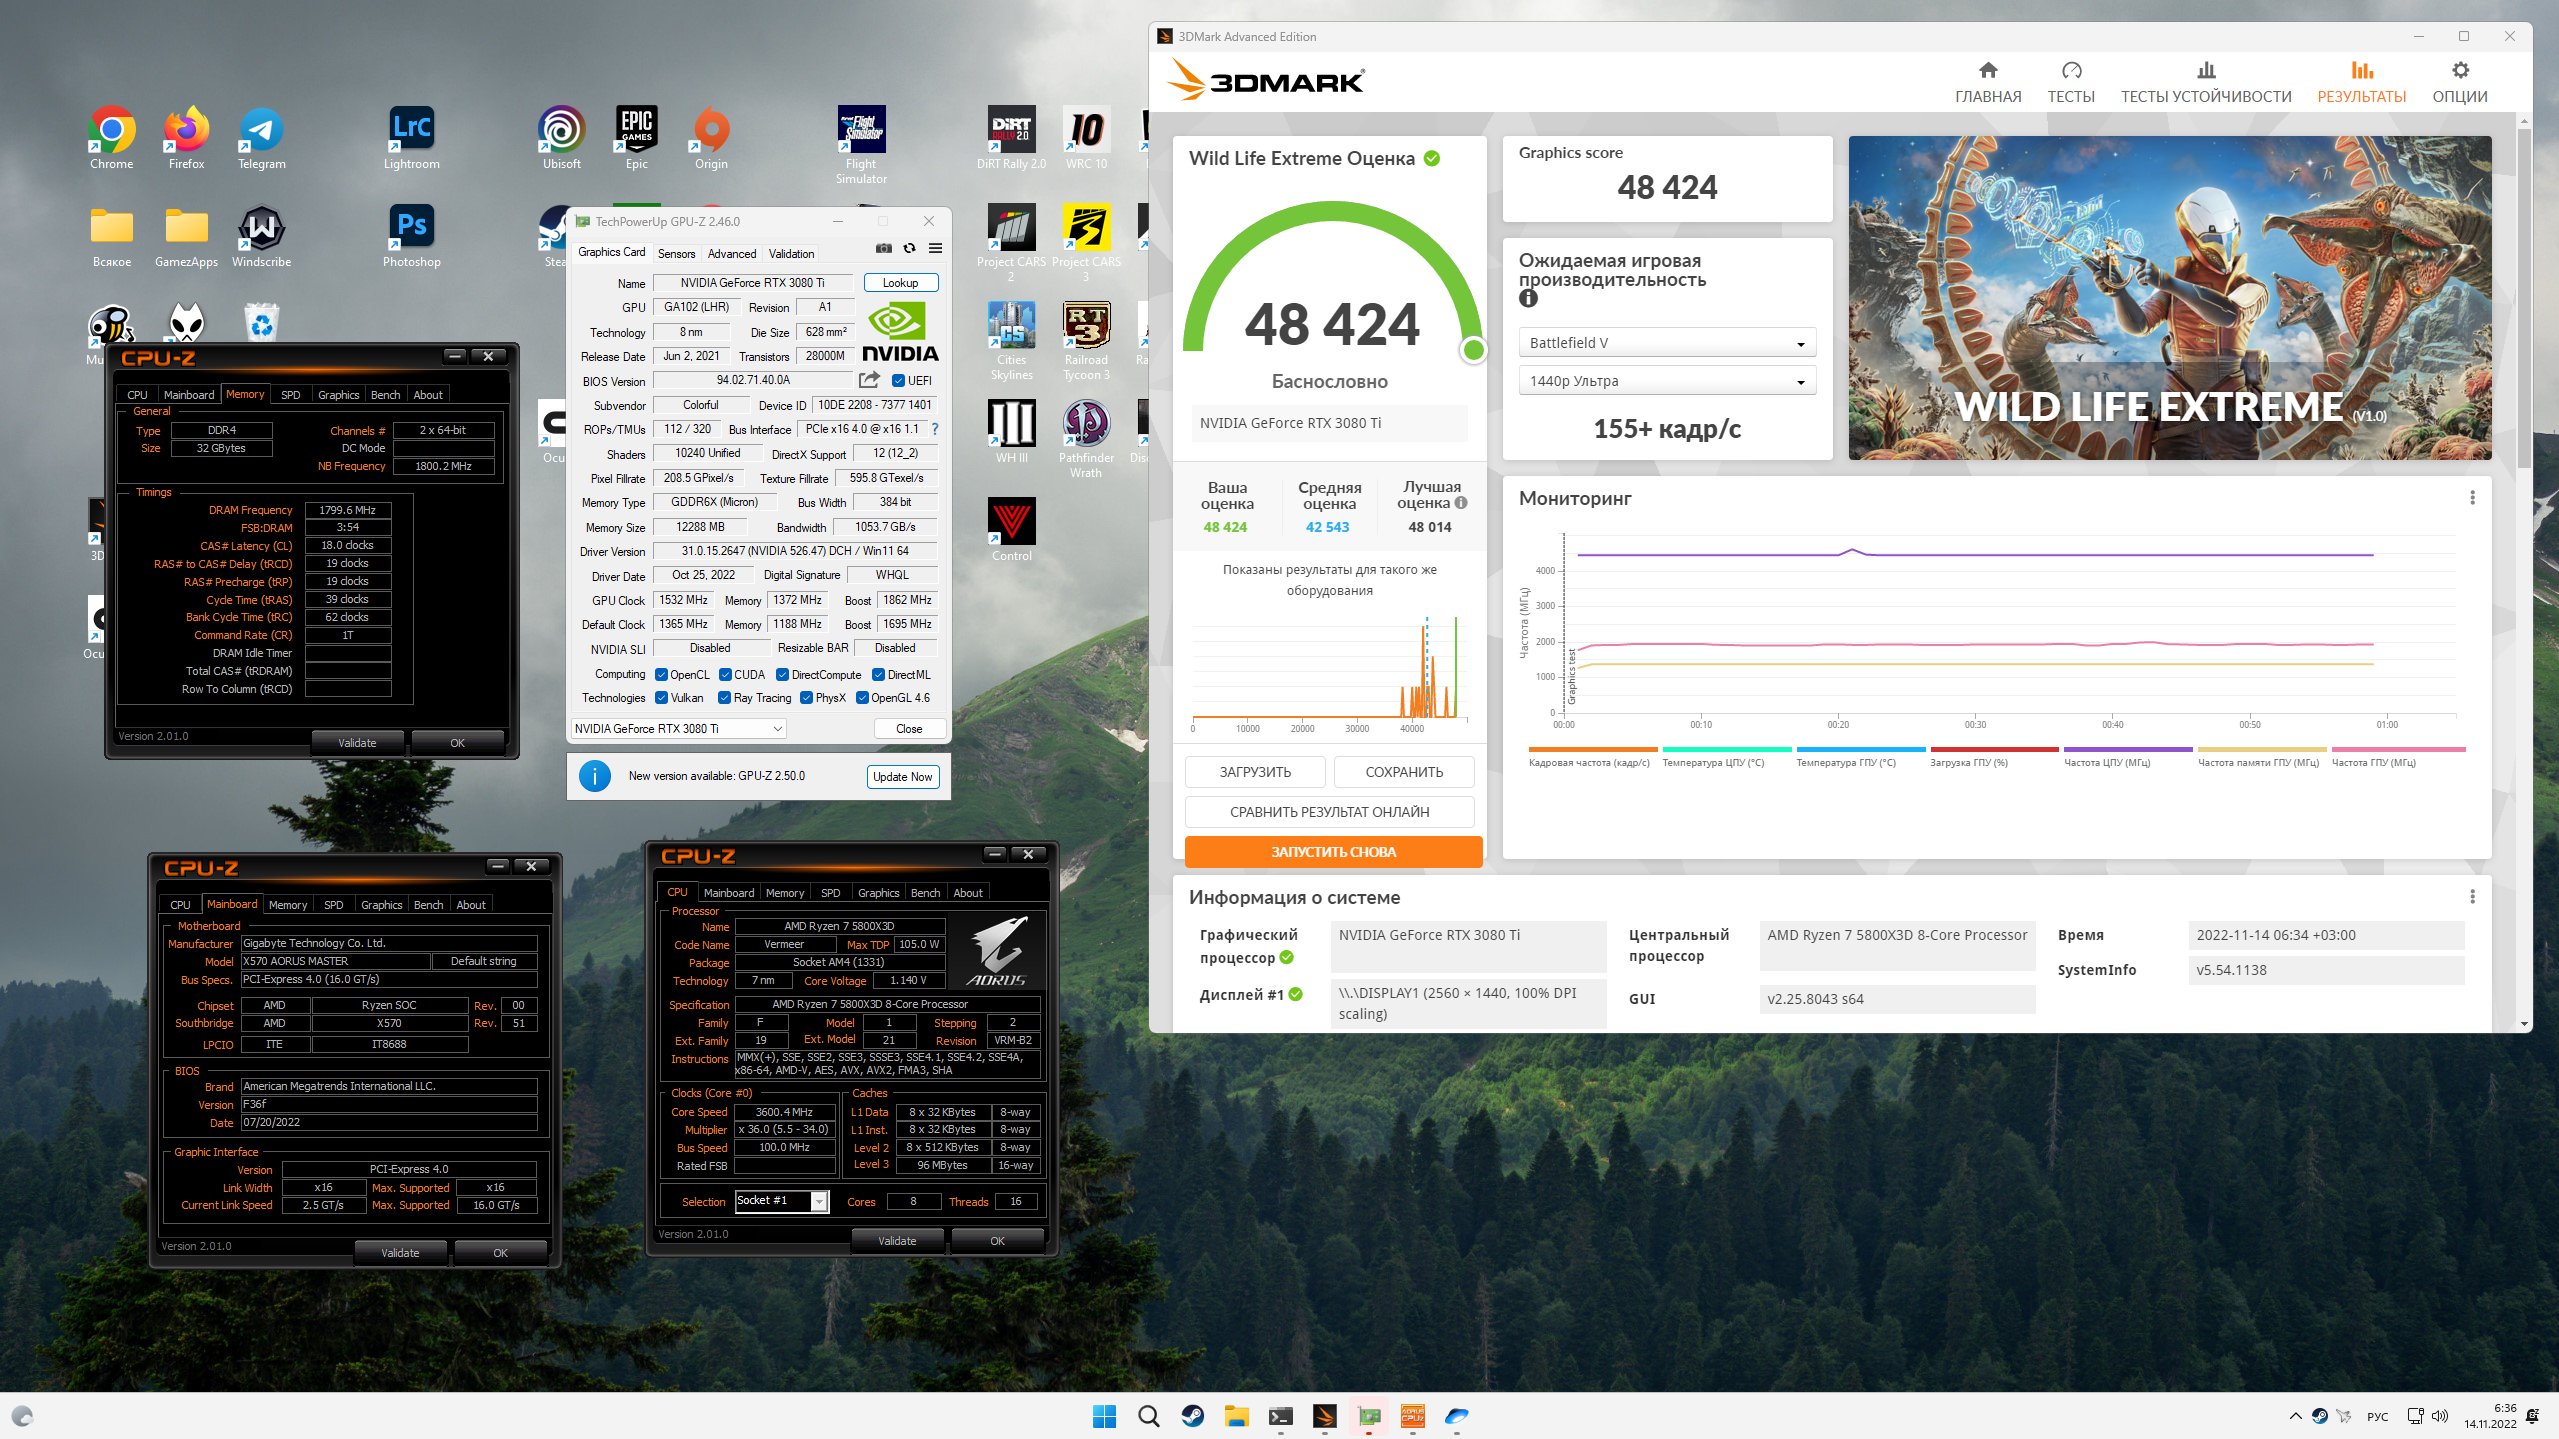2559x1439 pixels.
Task: Open the GPU-Z hamburger menu
Action: click(935, 248)
